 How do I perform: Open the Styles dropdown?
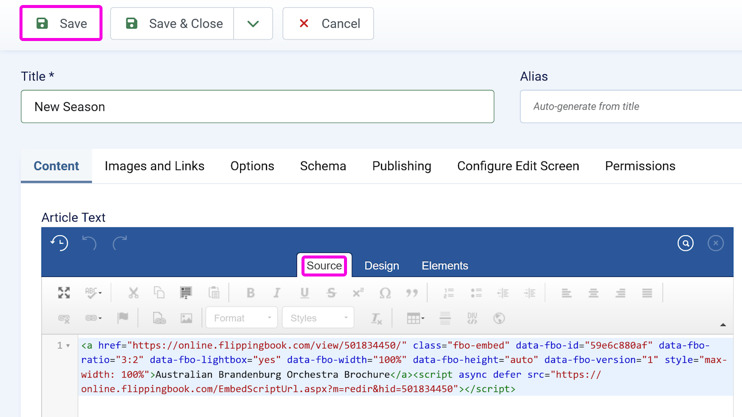coord(318,318)
